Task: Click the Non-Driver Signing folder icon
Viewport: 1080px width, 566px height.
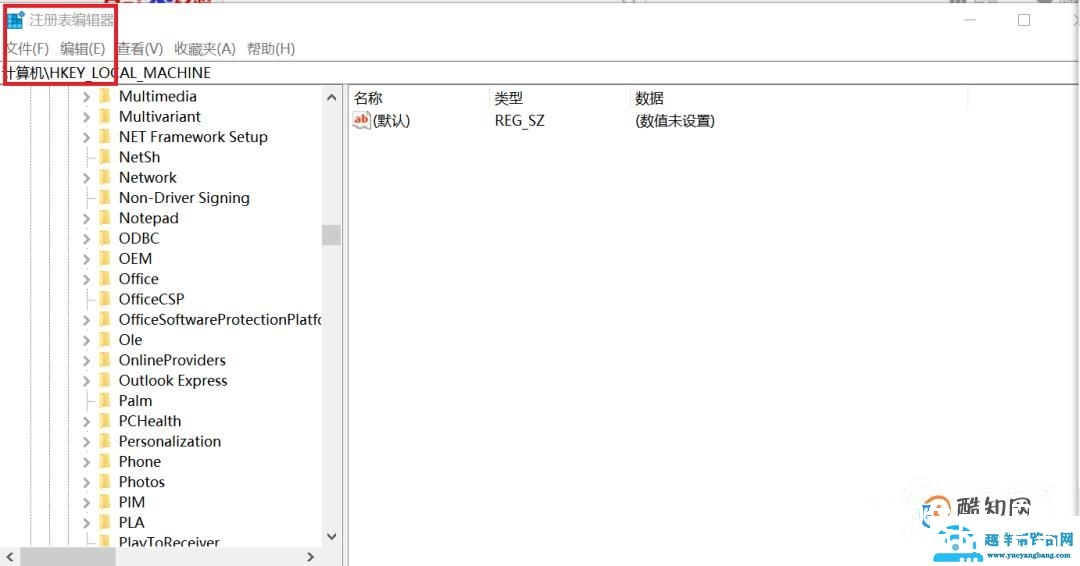Action: [x=105, y=198]
